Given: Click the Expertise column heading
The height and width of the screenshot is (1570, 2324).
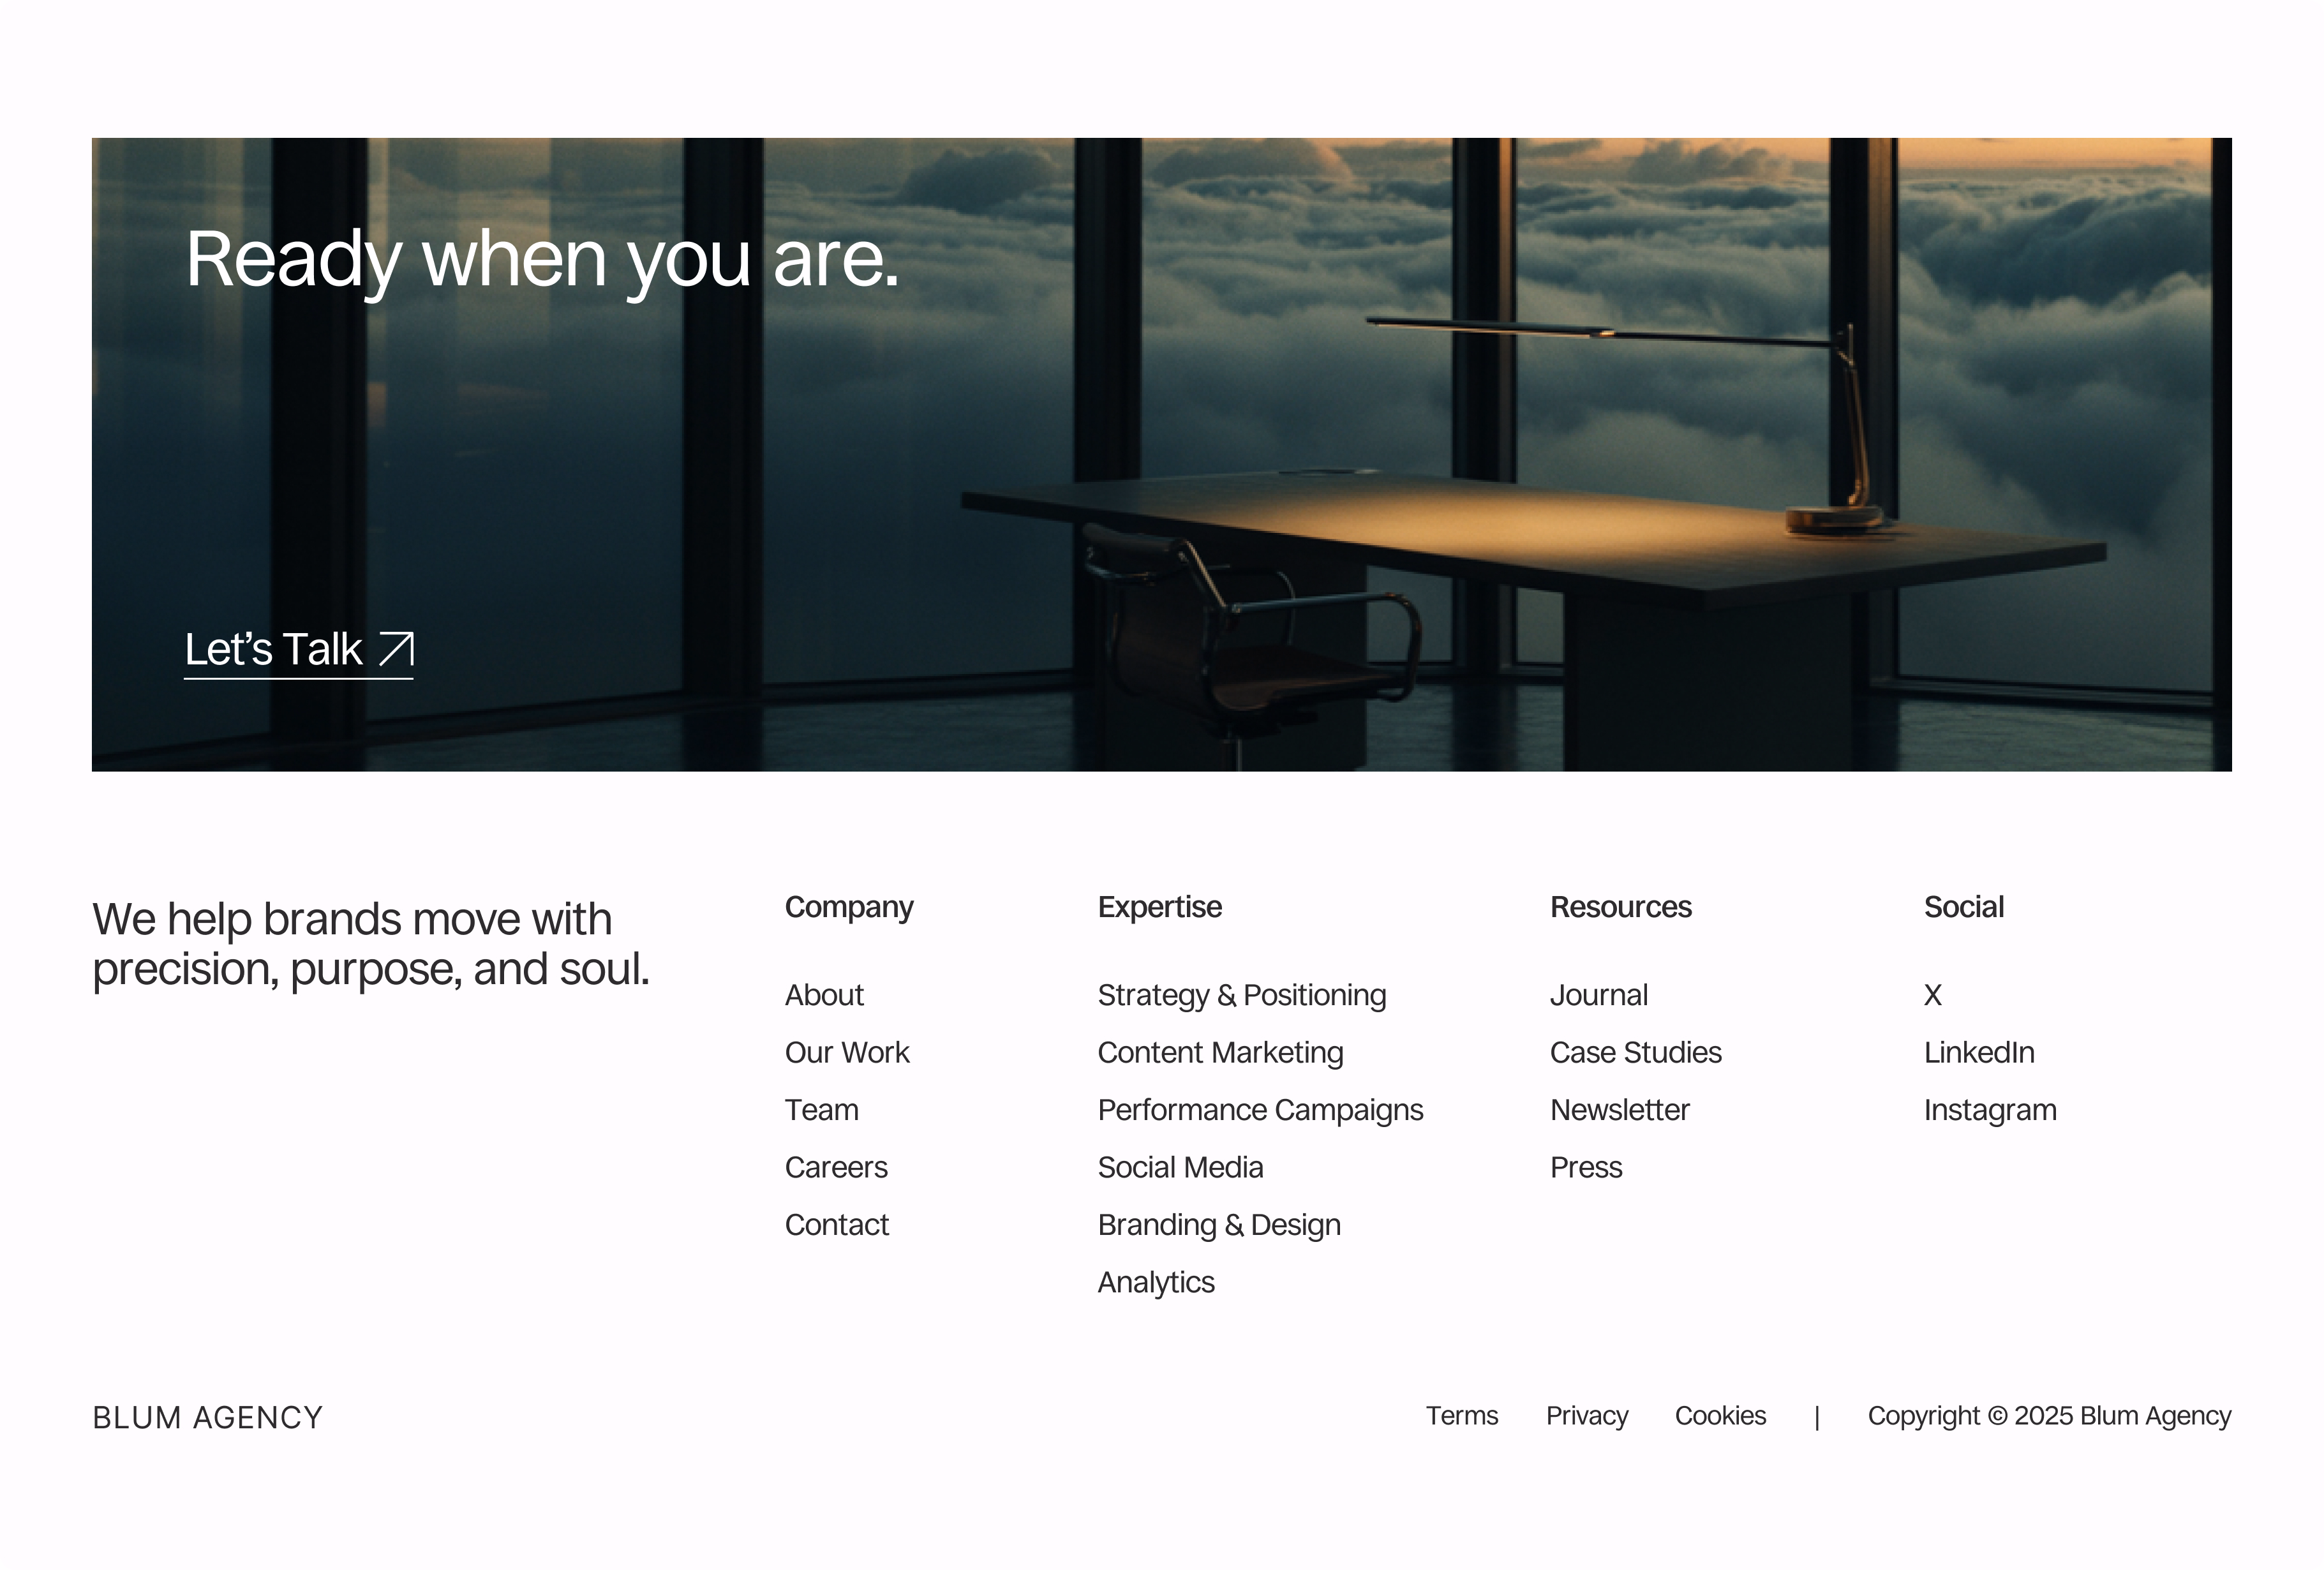Looking at the screenshot, I should coord(1160,908).
